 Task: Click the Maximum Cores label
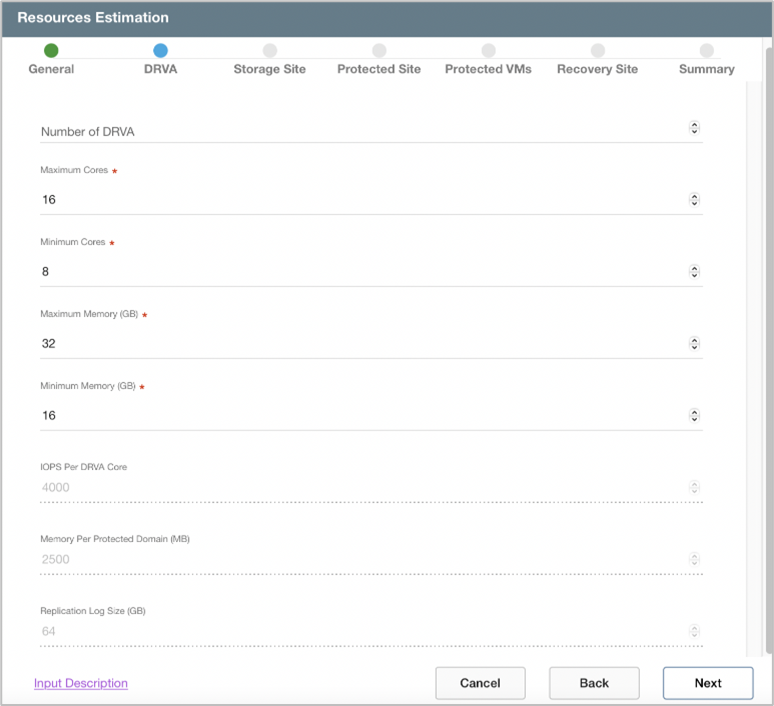point(74,170)
